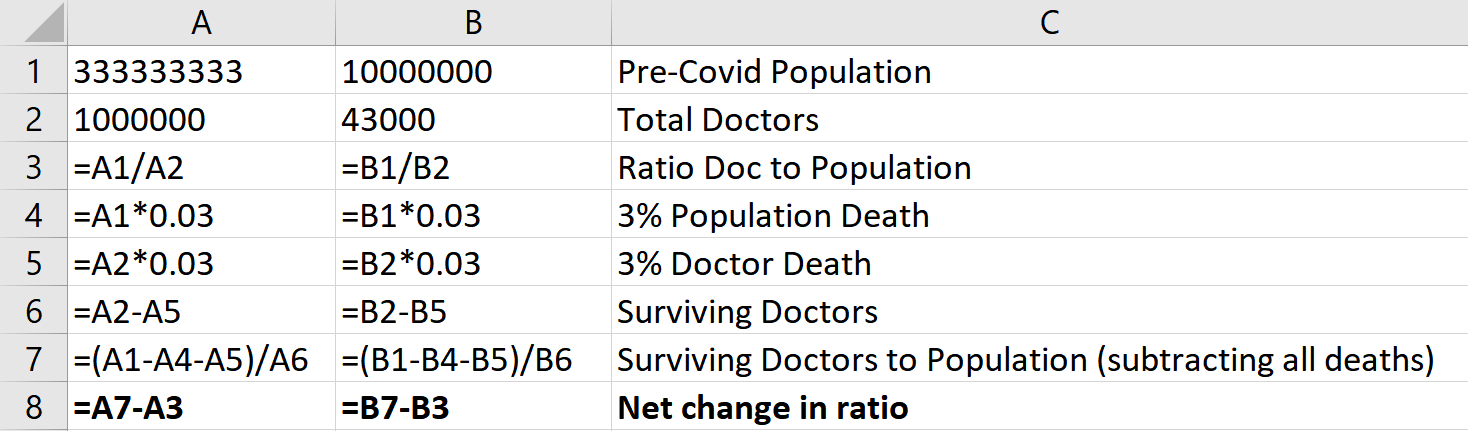Click cell with formula =B2-B5

coord(474,311)
